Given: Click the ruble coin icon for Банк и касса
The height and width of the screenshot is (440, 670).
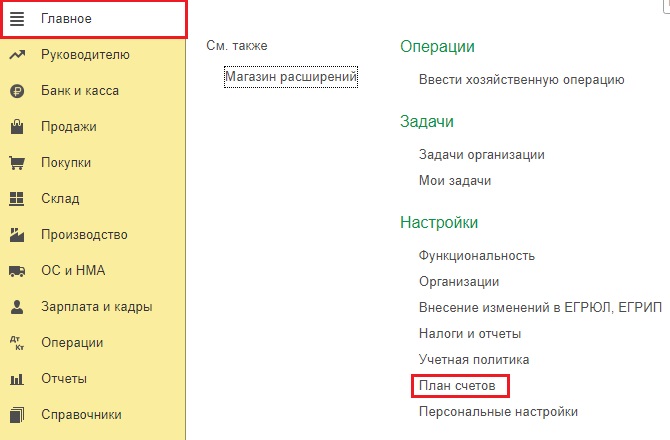Looking at the screenshot, I should [x=17, y=91].
